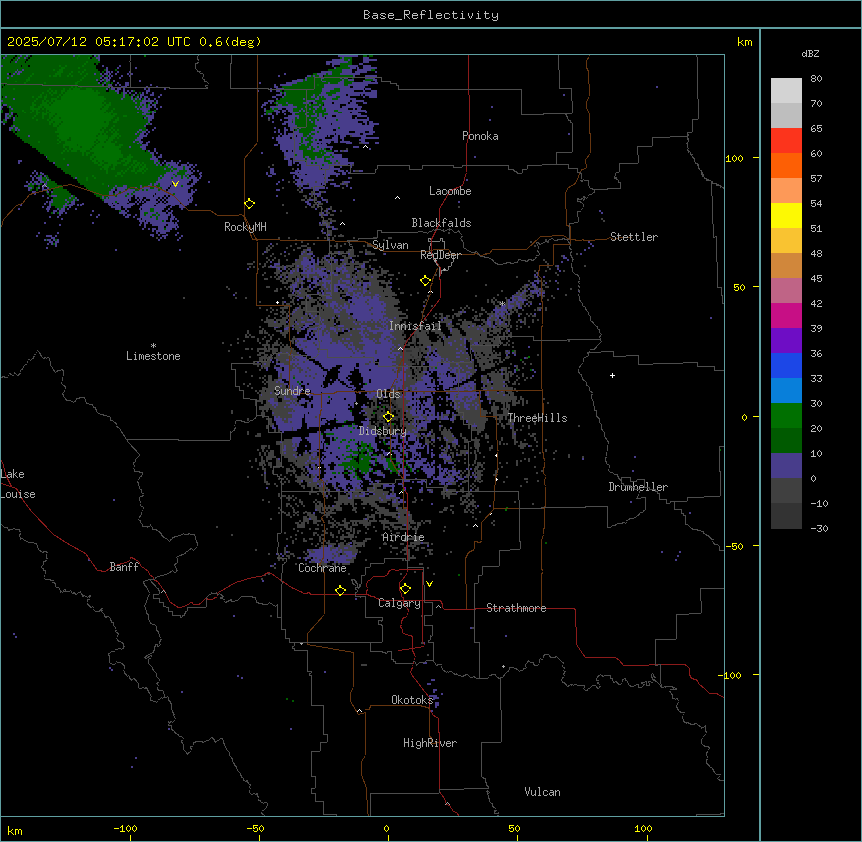The height and width of the screenshot is (842, 862).
Task: Click the asterisk marker above Limestone
Action: coord(153,346)
